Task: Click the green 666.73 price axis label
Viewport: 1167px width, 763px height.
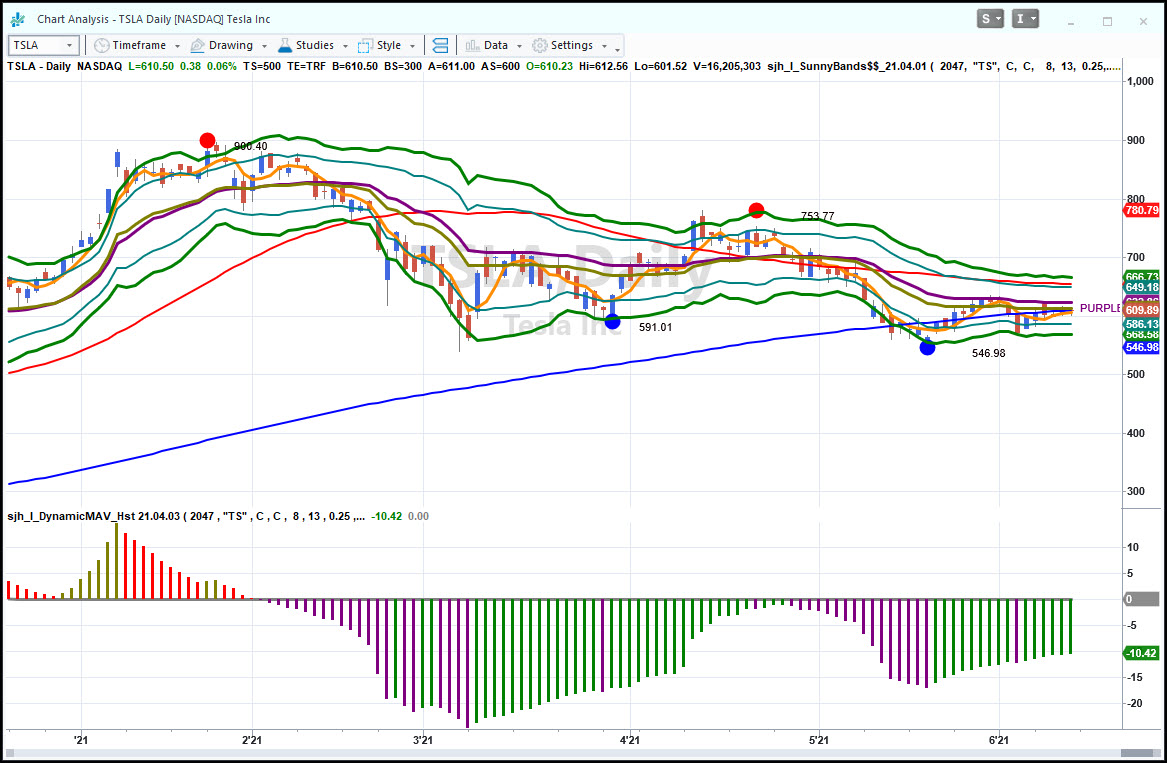Action: click(1141, 276)
